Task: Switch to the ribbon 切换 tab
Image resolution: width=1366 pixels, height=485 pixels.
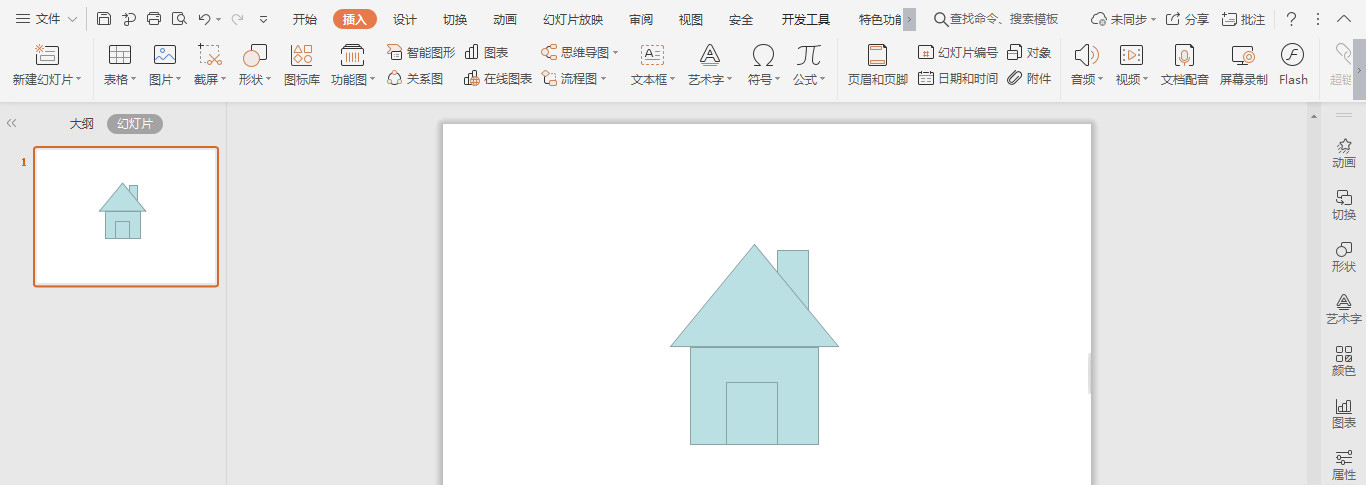Action: point(455,19)
